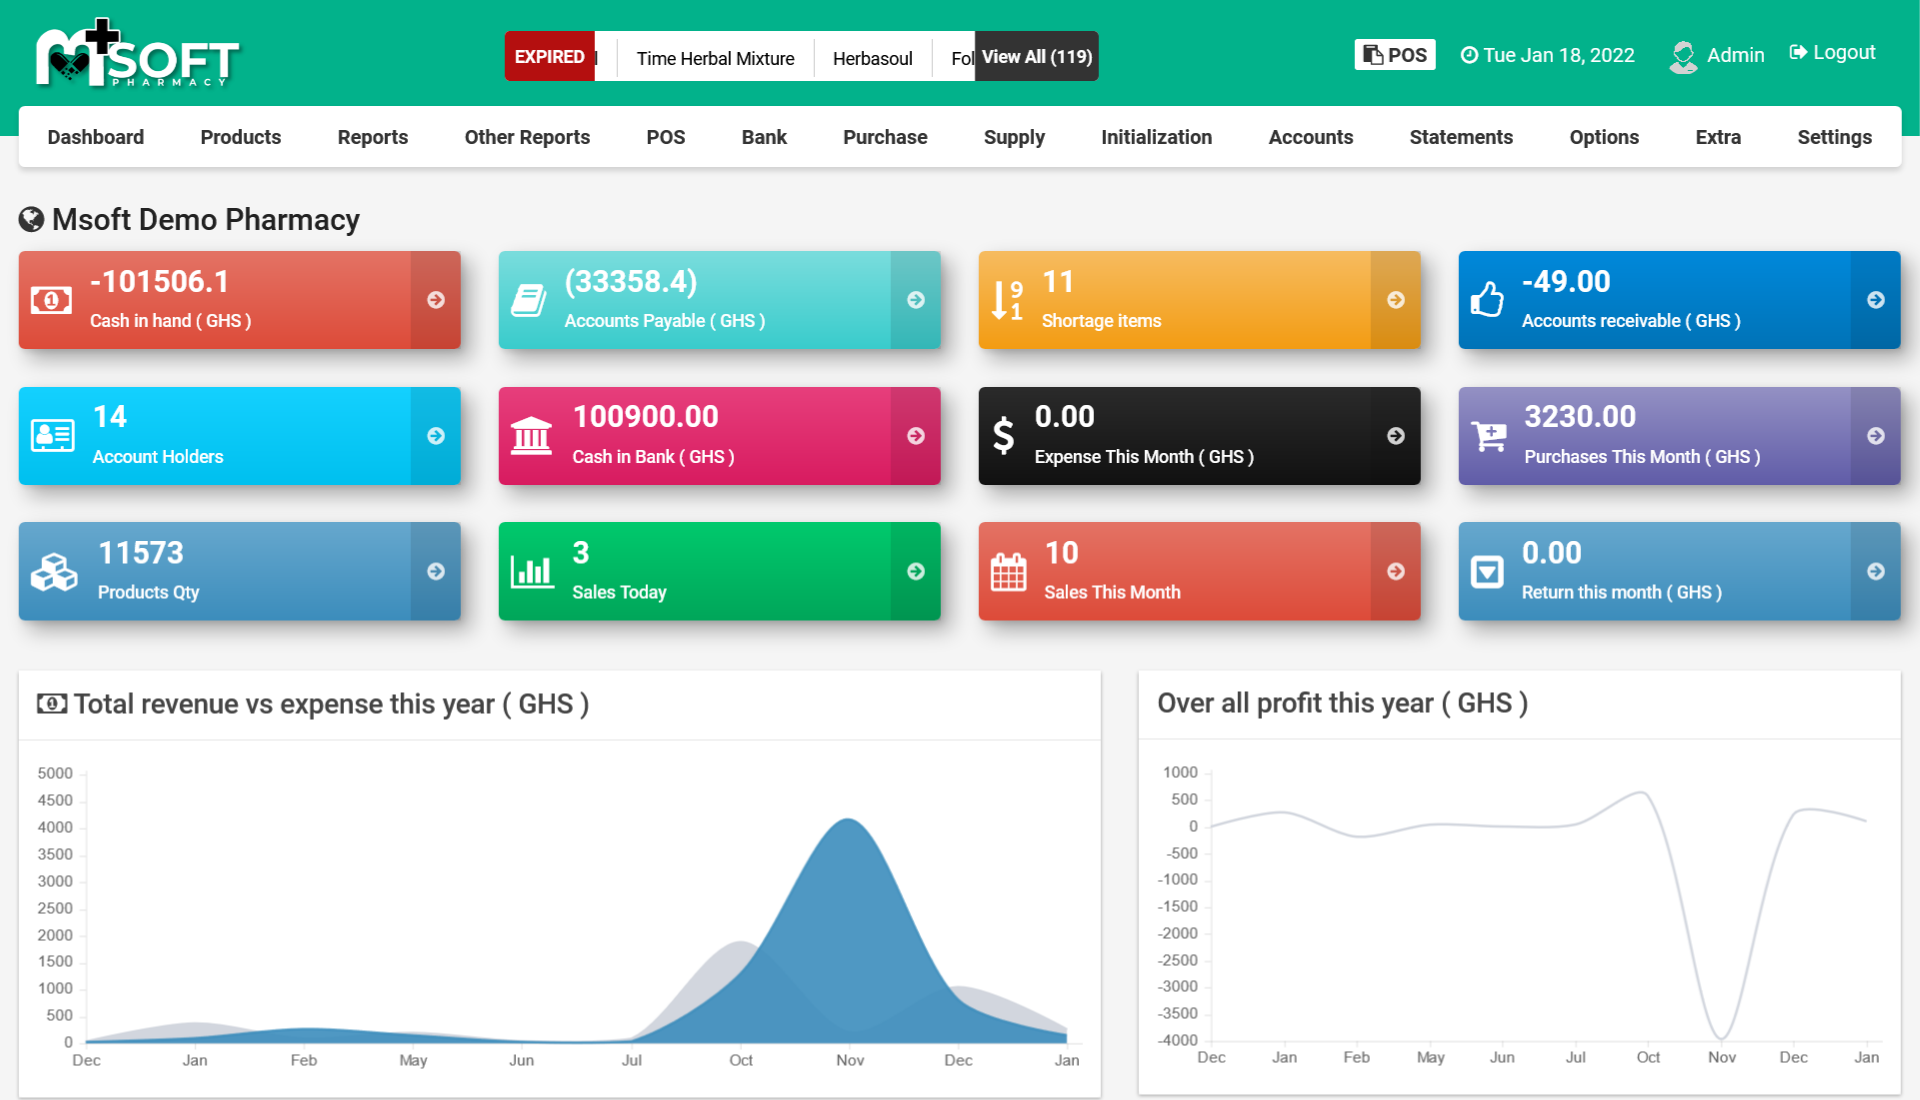Click the Accounts receivable thumbs-up icon
This screenshot has height=1100, width=1920.
click(1487, 299)
